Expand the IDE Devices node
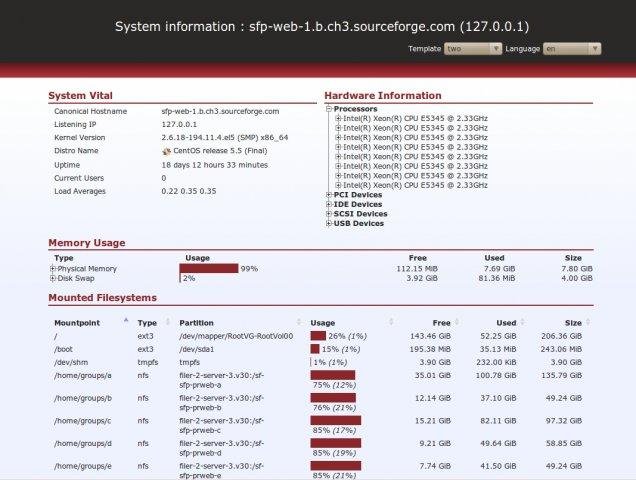The height and width of the screenshot is (480, 636). click(329, 204)
